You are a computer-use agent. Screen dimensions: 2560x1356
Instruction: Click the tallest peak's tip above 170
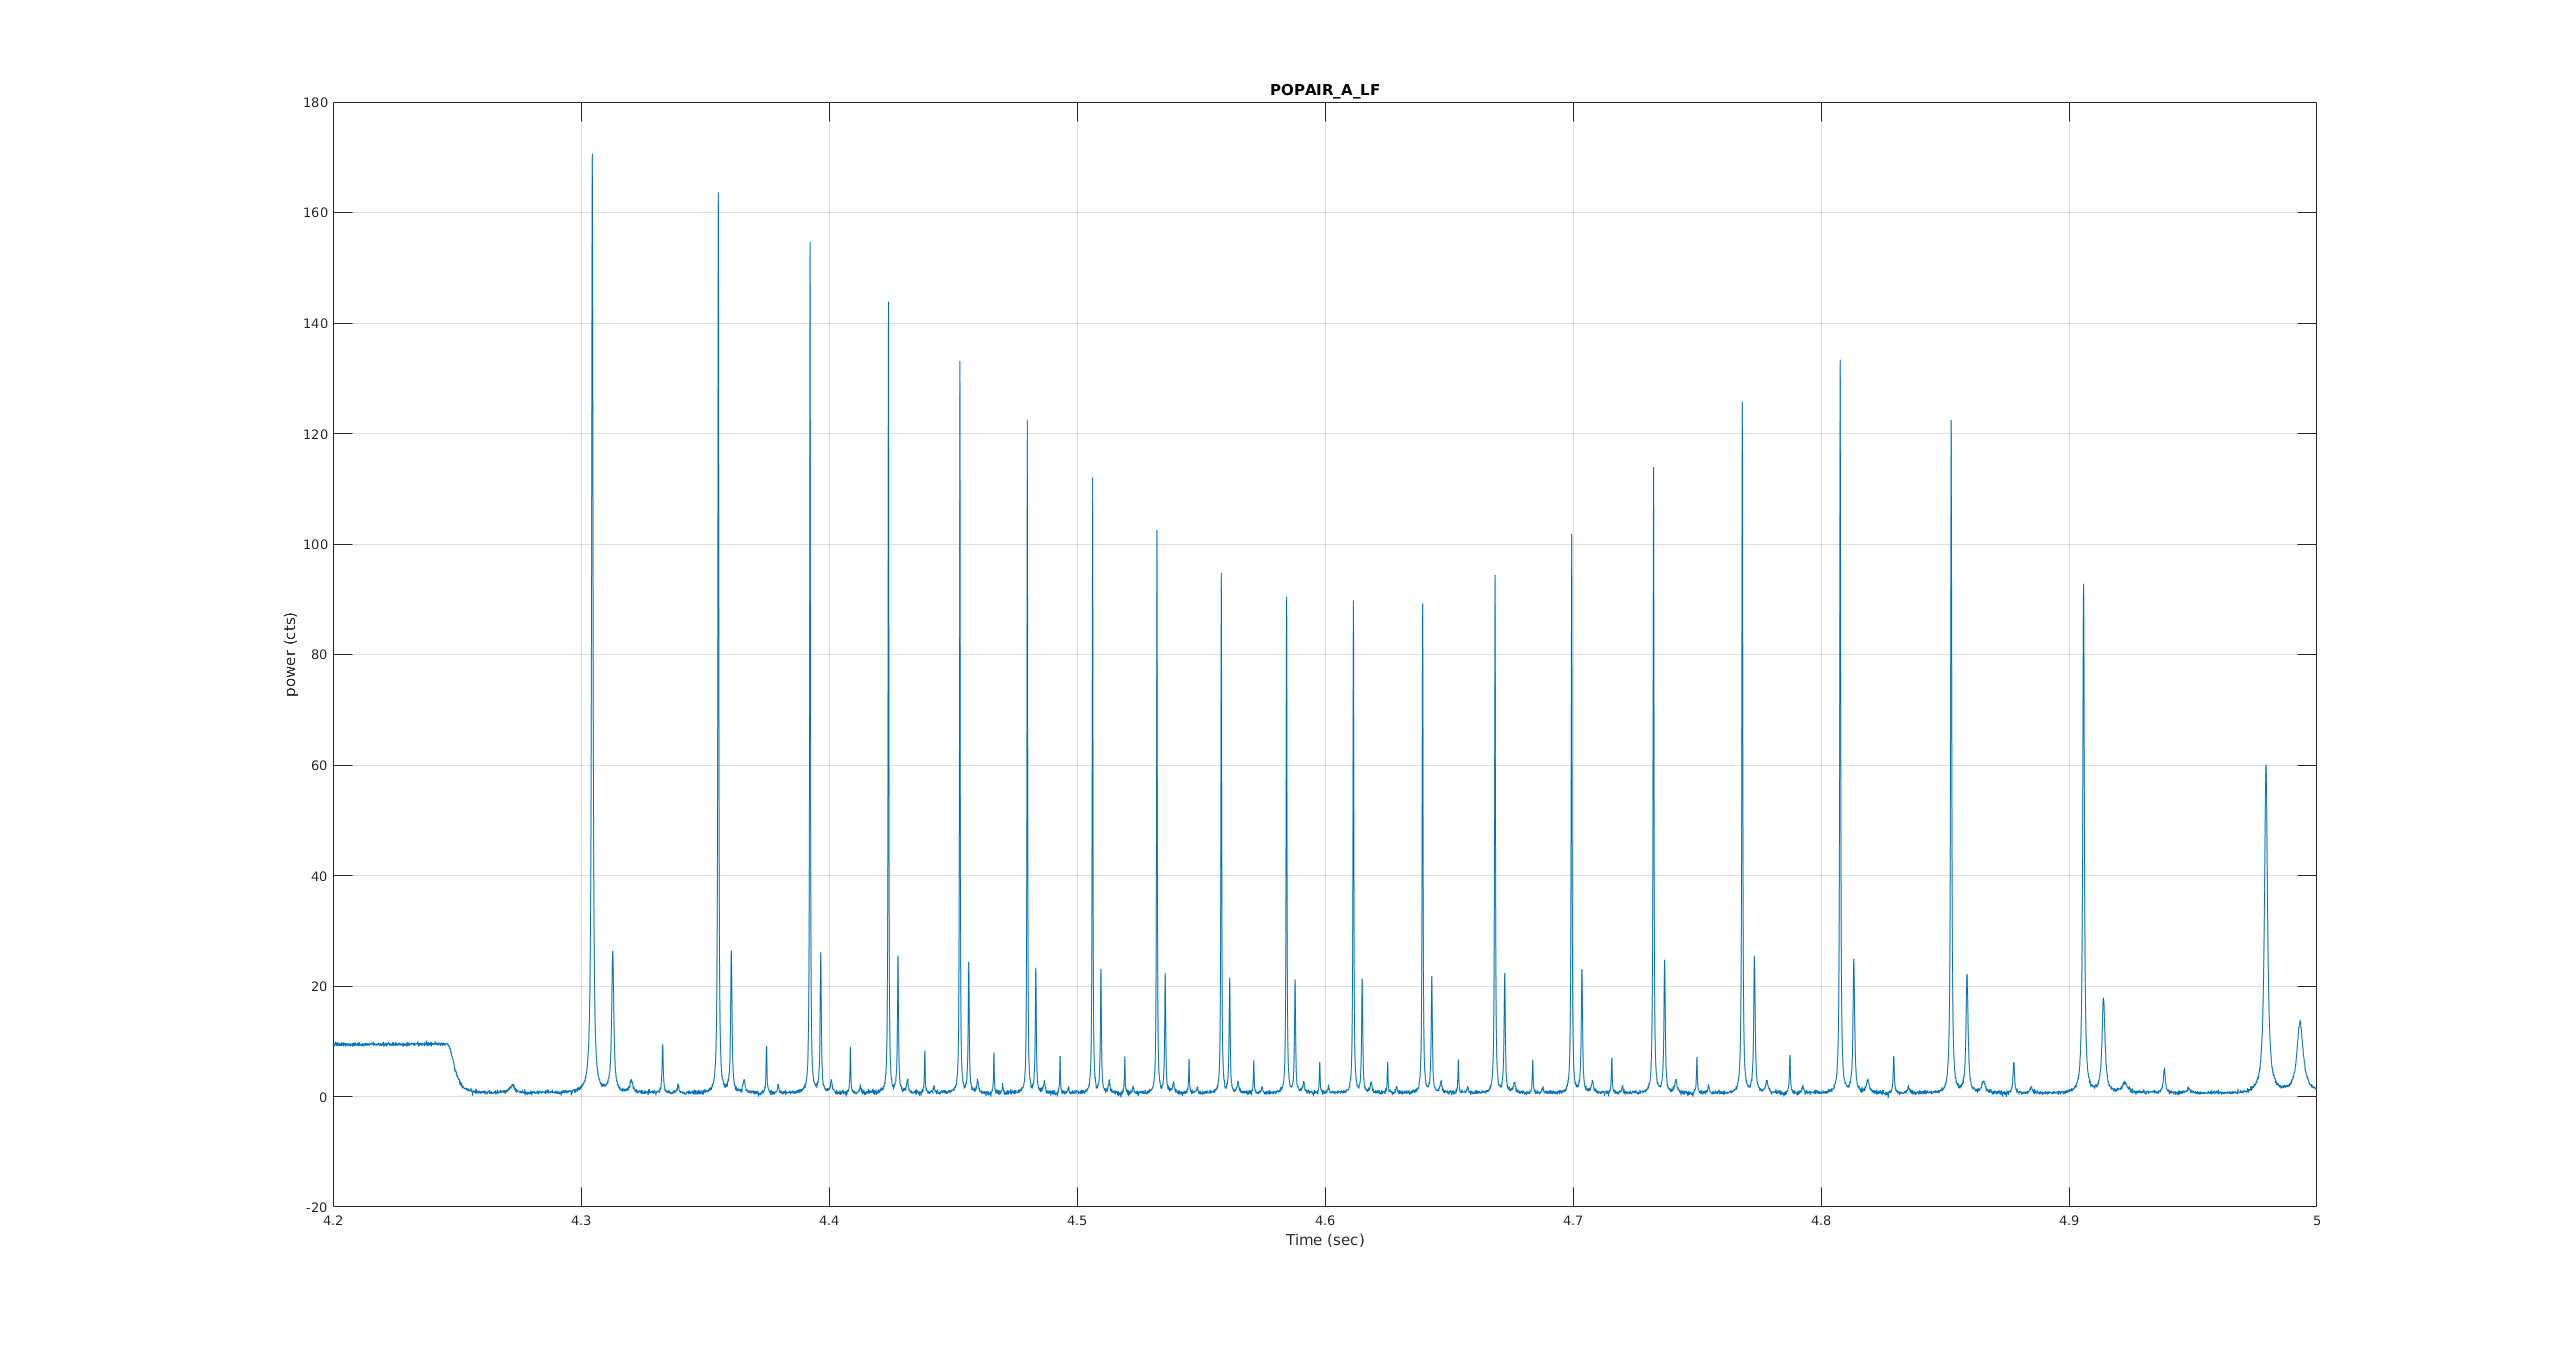click(592, 156)
